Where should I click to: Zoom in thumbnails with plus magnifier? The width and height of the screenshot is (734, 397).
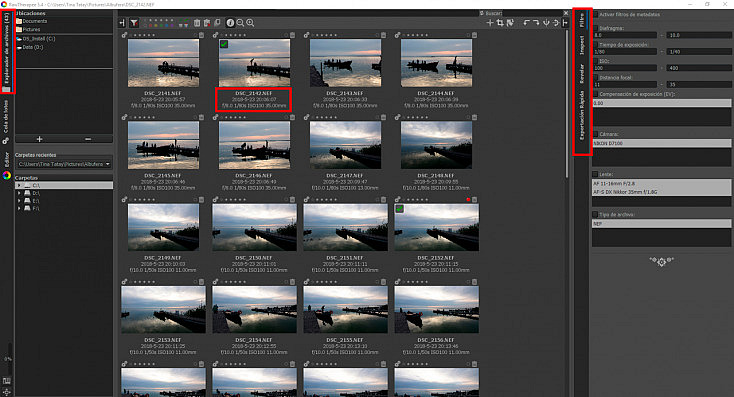tap(250, 22)
